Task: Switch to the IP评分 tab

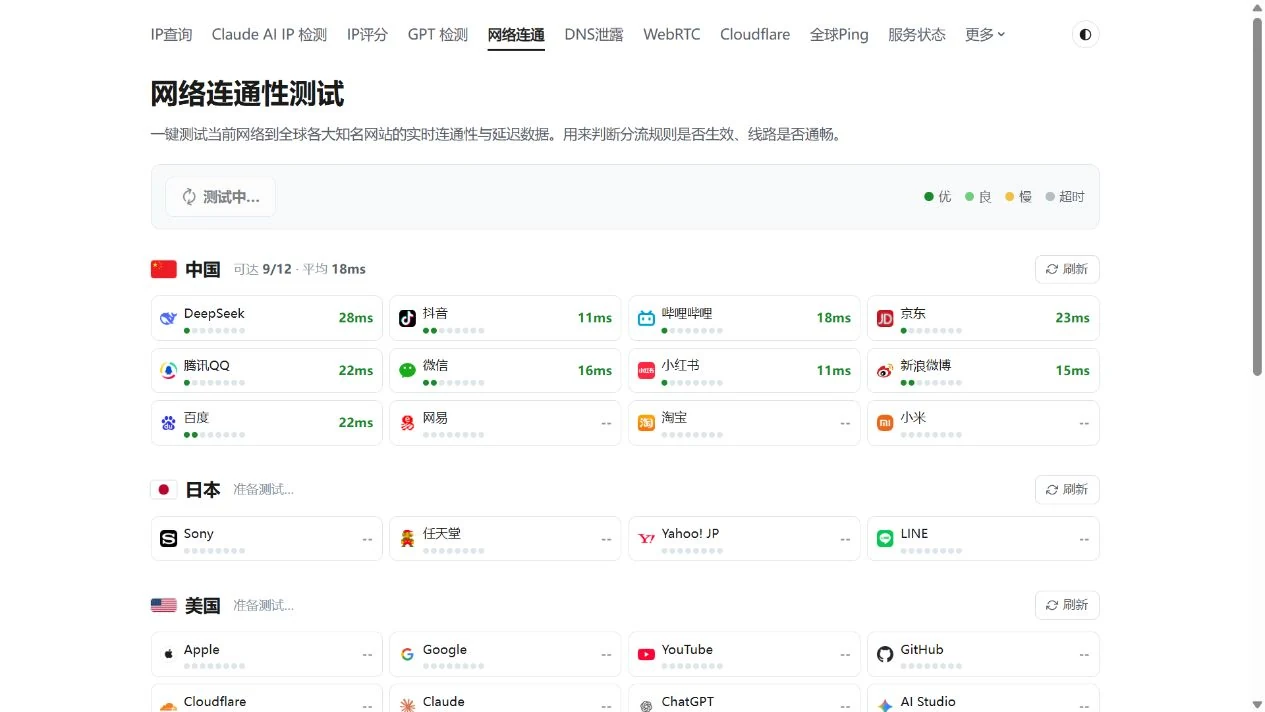Action: pos(367,34)
